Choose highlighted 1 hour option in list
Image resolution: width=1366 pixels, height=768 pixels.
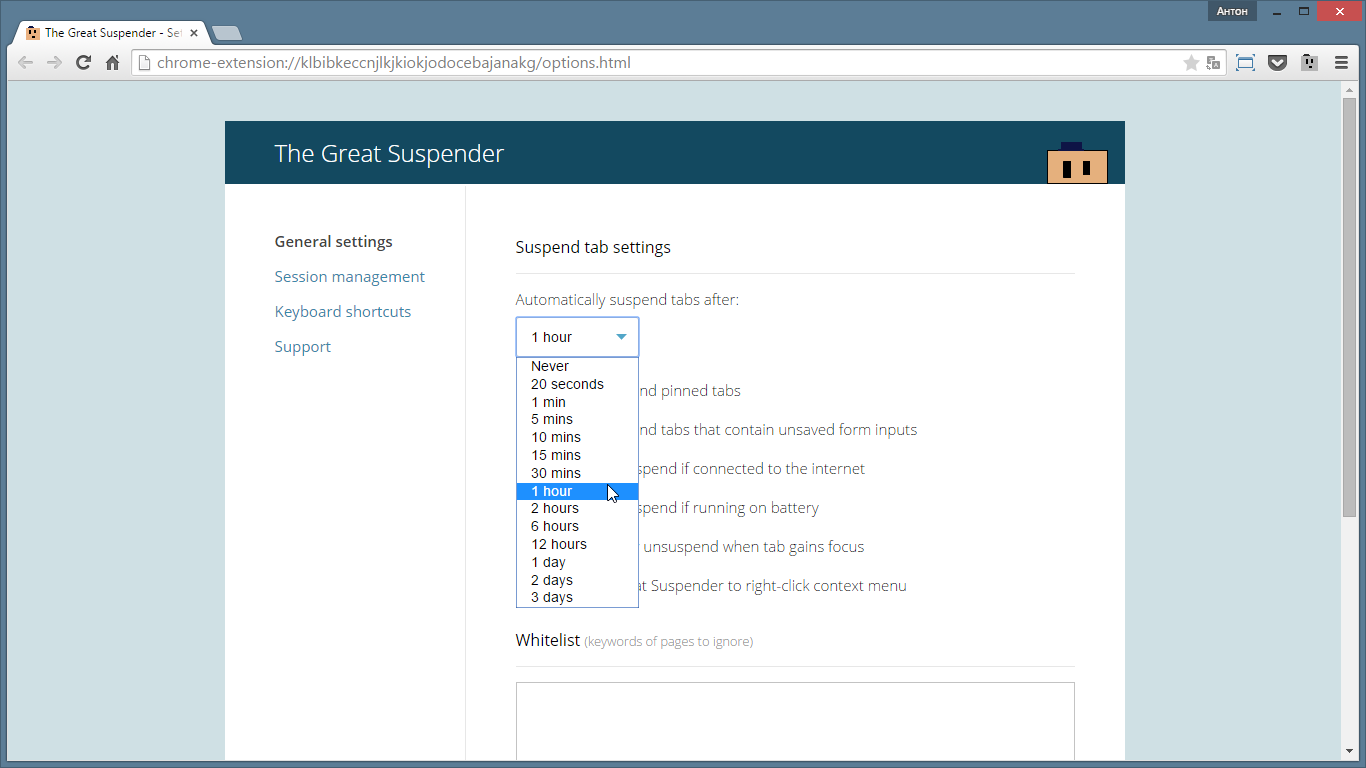point(577,491)
